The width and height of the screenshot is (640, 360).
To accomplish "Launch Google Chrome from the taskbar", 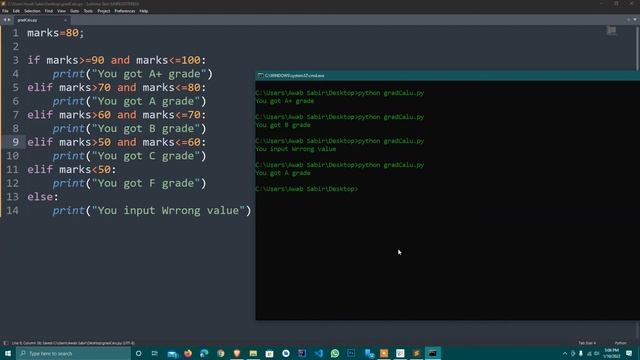I will [221, 353].
